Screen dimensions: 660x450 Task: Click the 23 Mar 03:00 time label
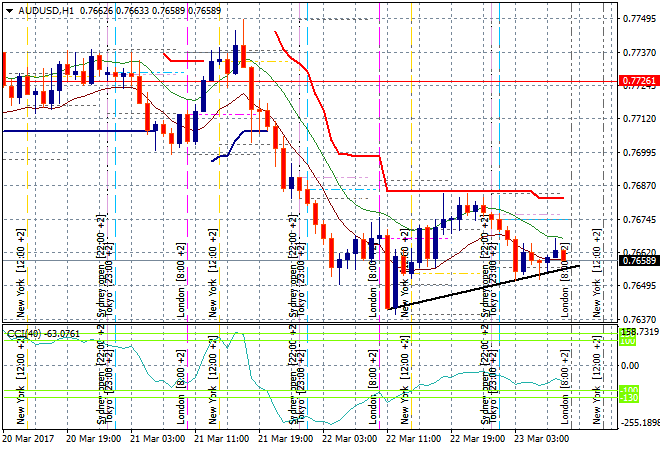(541, 438)
